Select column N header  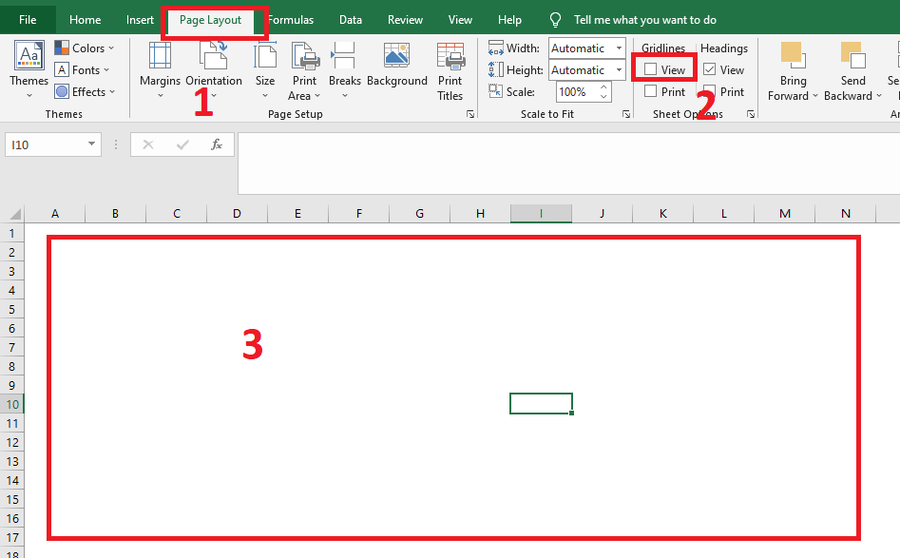845,214
